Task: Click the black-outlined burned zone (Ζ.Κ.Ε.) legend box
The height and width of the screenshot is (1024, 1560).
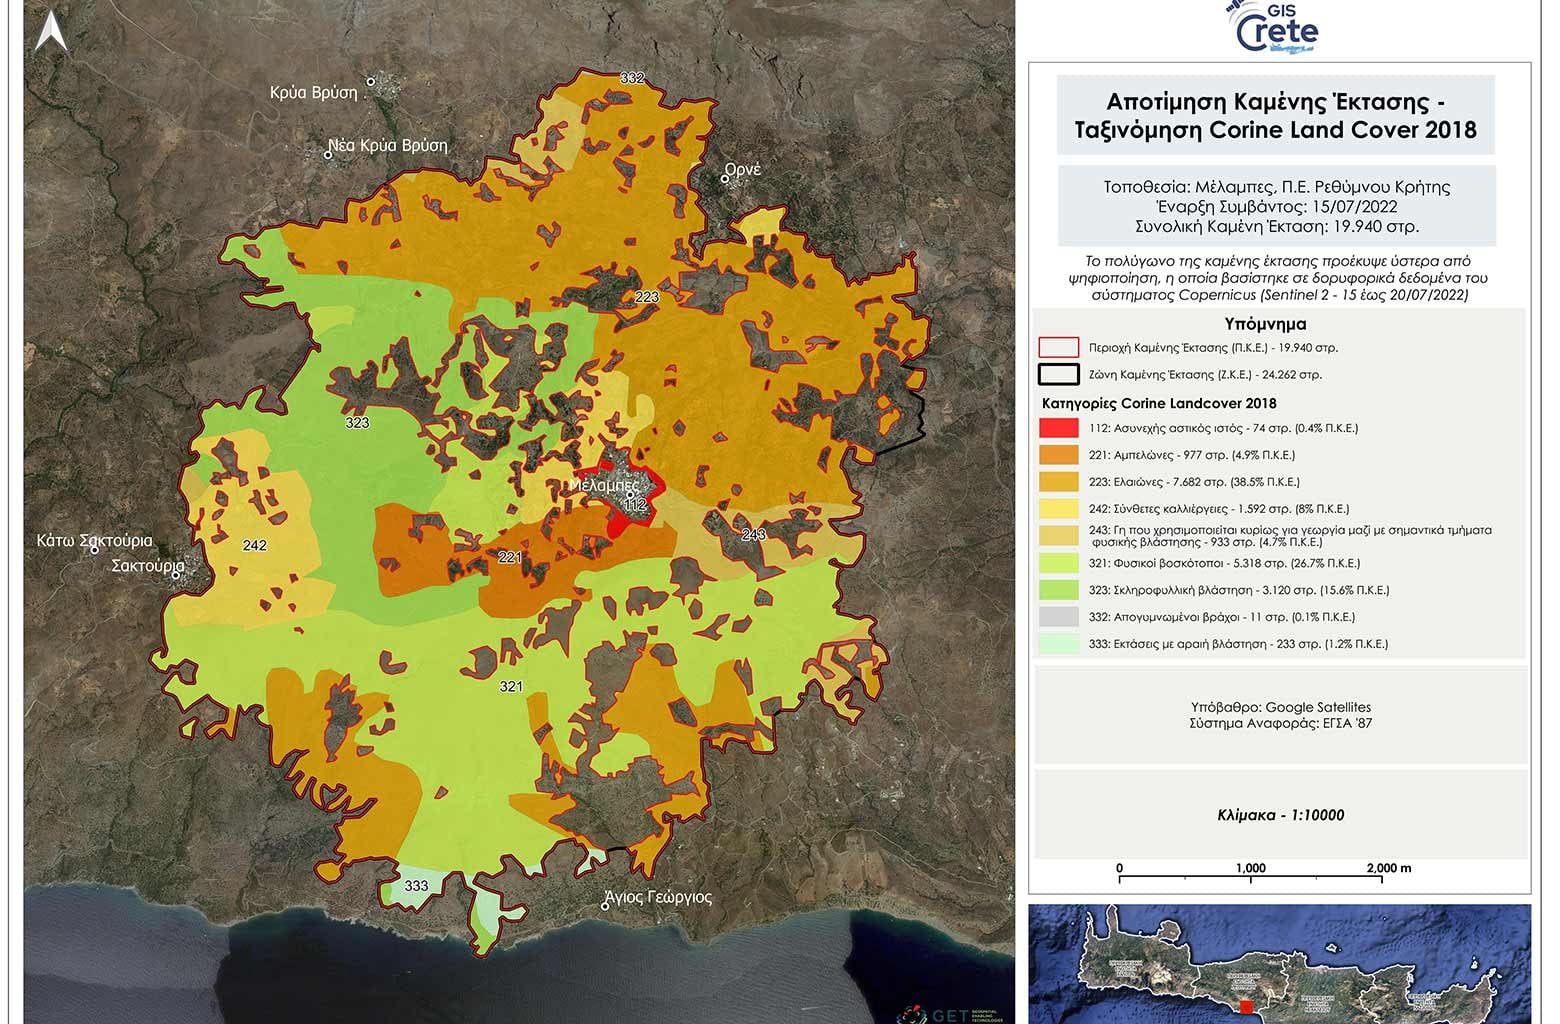Action: [x=1059, y=375]
